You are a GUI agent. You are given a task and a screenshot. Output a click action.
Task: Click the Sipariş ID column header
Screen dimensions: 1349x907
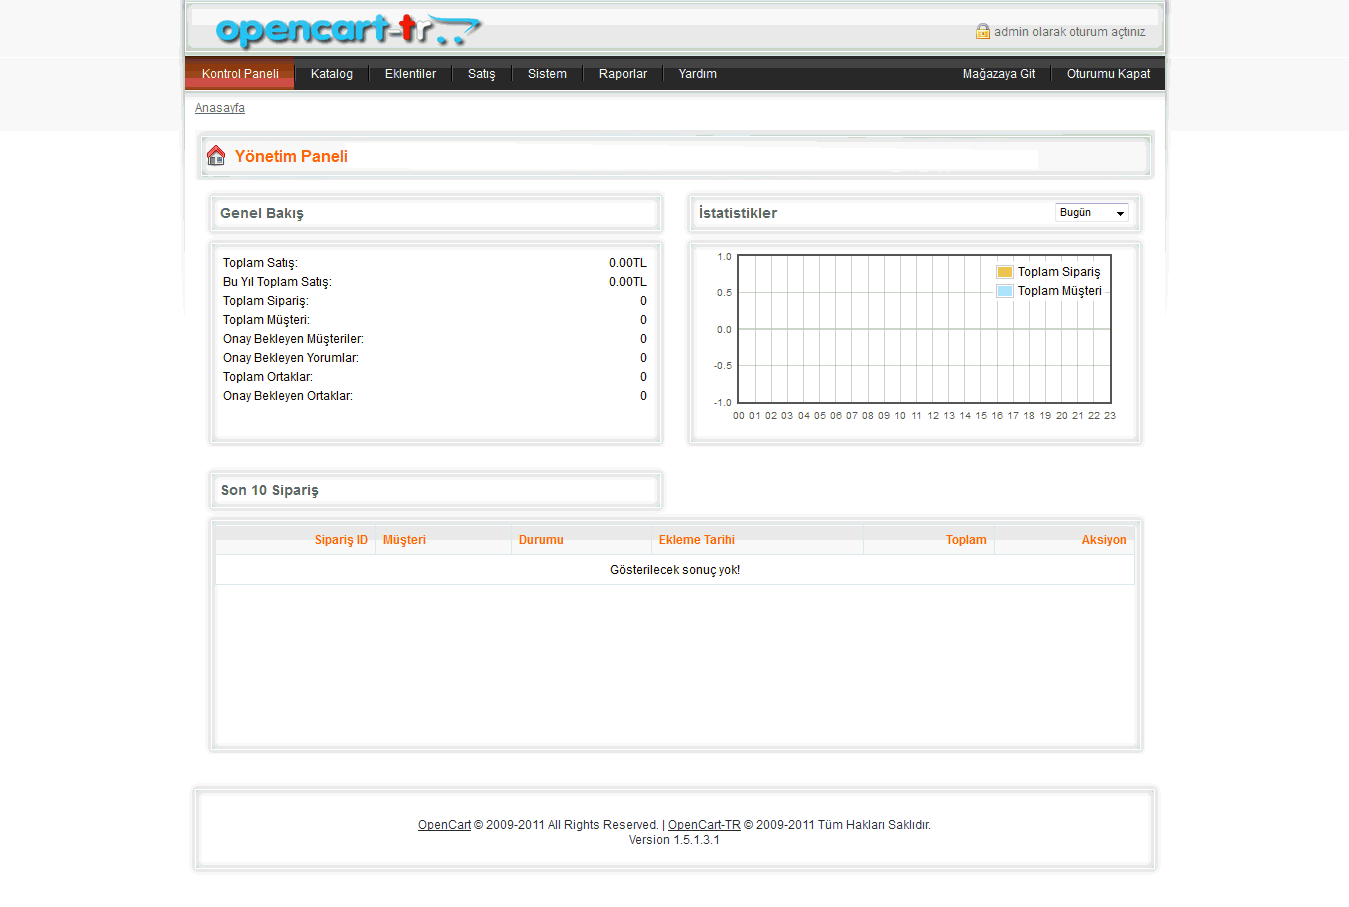click(x=341, y=540)
